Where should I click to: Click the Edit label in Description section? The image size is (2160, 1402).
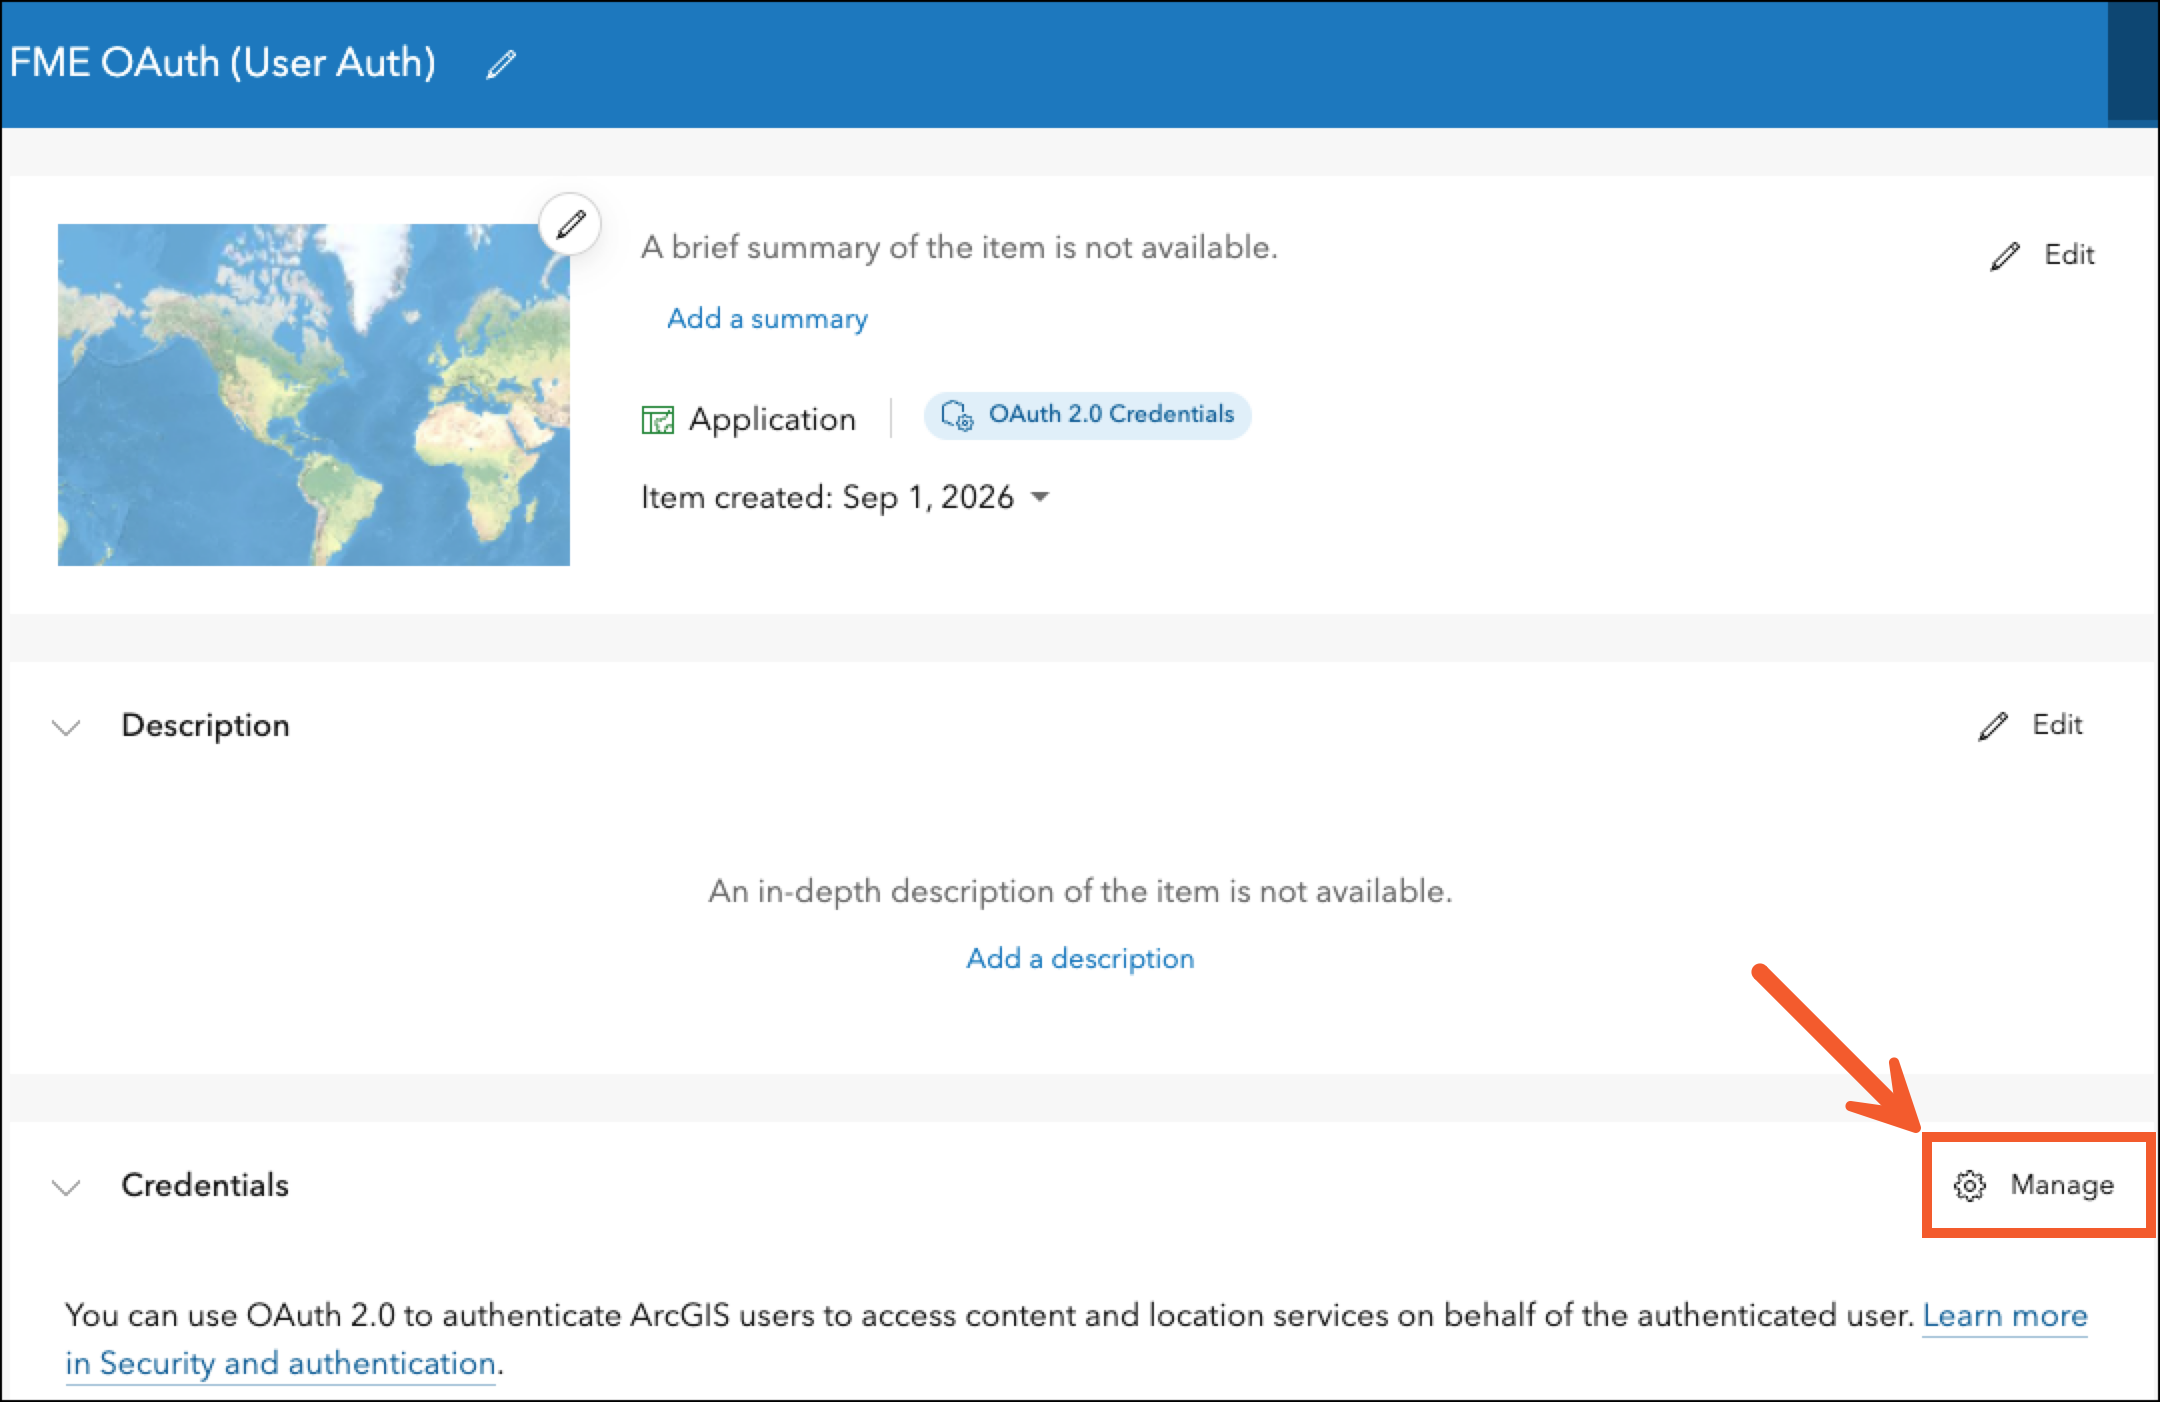coord(2057,725)
